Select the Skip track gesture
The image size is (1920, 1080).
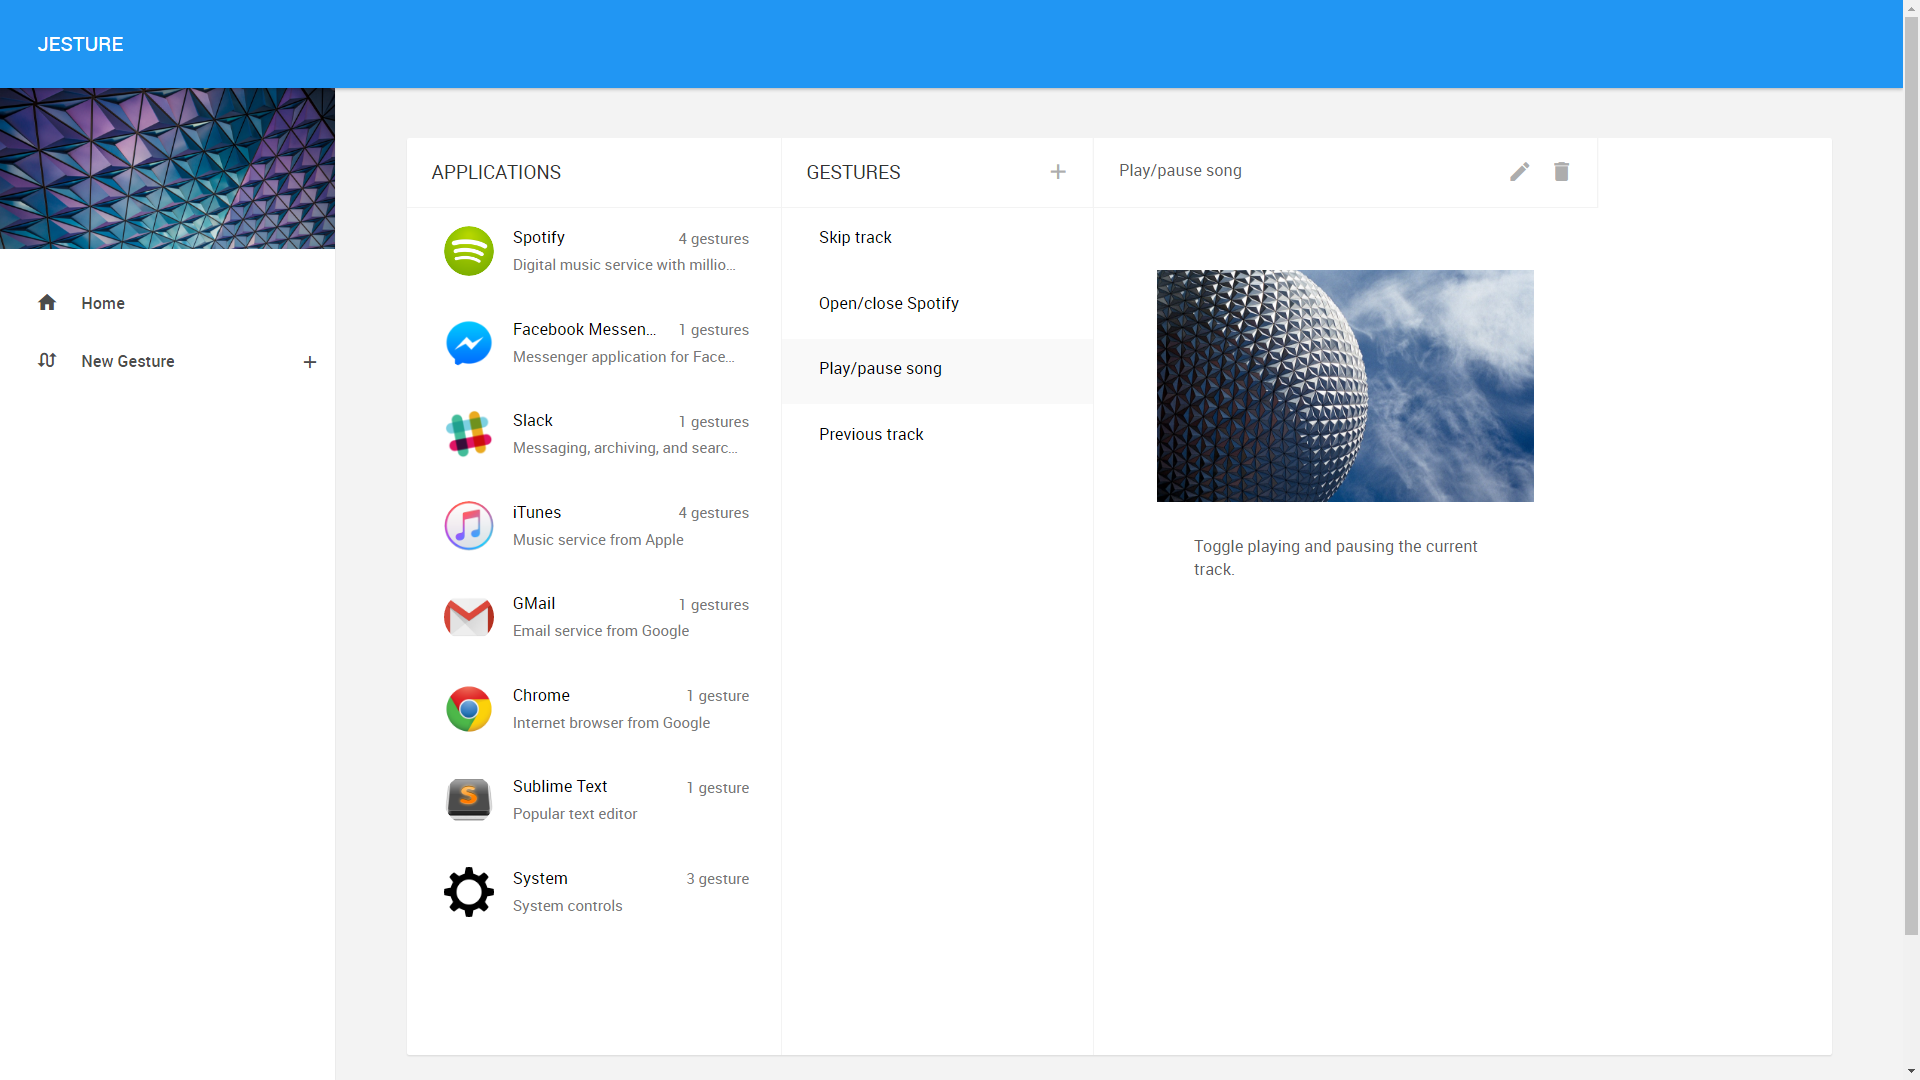855,238
